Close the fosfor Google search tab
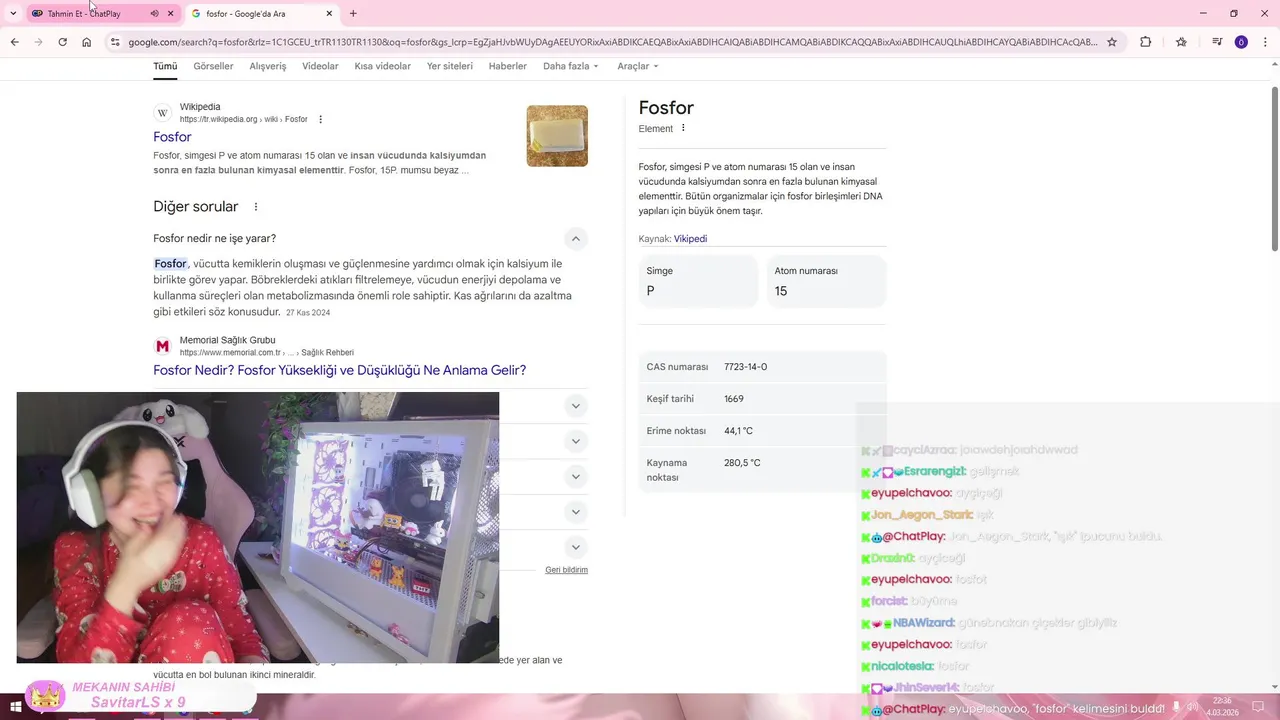This screenshot has width=1280, height=720. click(x=329, y=13)
